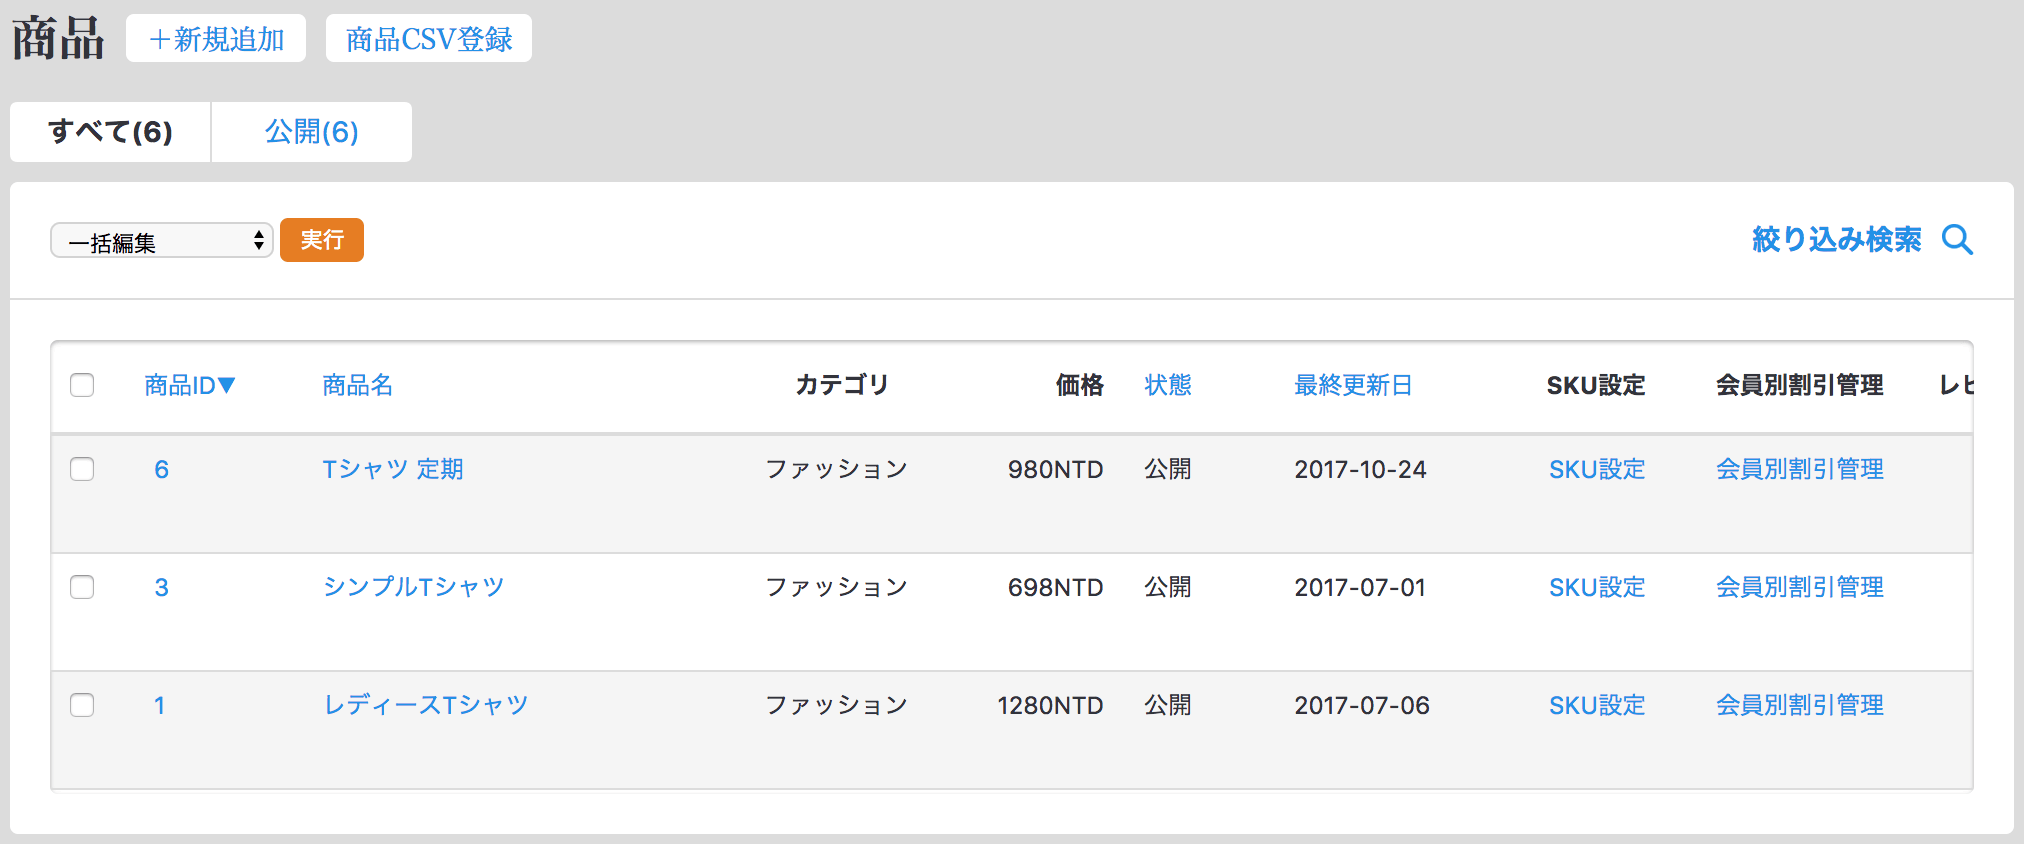Click the ＋新規追加 button
The image size is (2024, 844).
(x=216, y=39)
